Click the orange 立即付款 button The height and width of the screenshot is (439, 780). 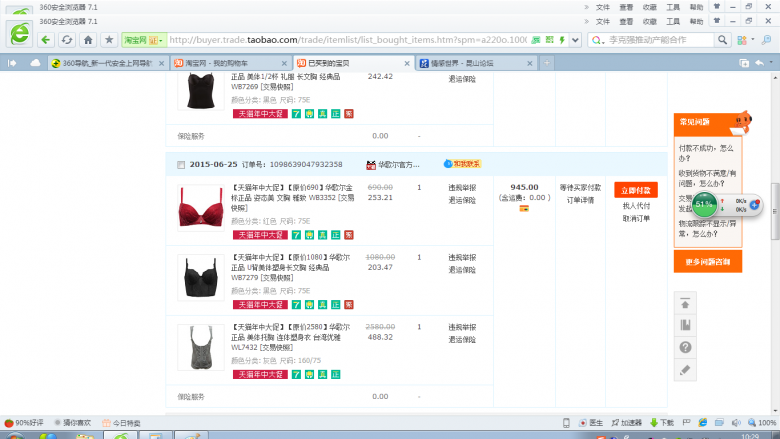(x=636, y=190)
